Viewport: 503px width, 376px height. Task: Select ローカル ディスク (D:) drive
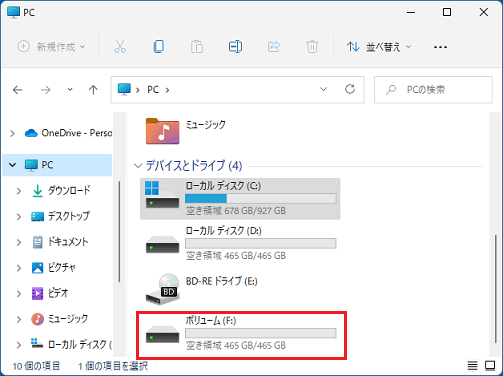click(x=240, y=244)
